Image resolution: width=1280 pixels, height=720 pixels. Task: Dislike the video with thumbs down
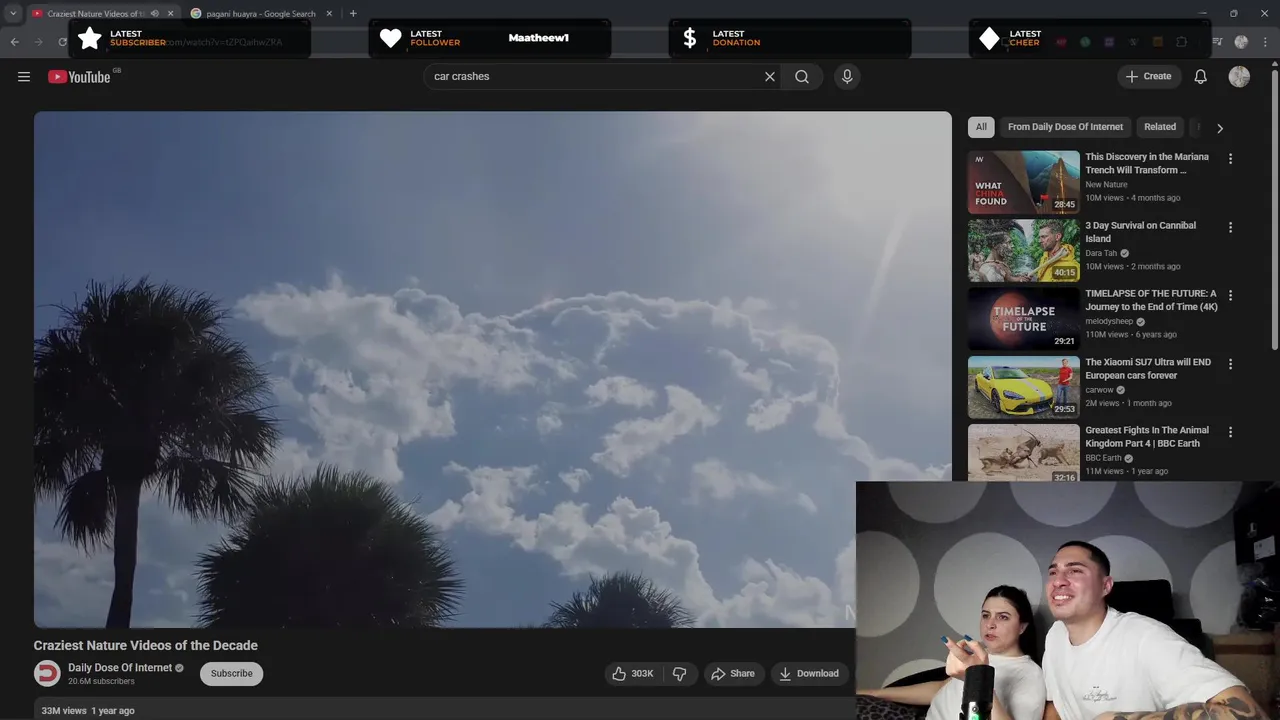[x=679, y=674]
